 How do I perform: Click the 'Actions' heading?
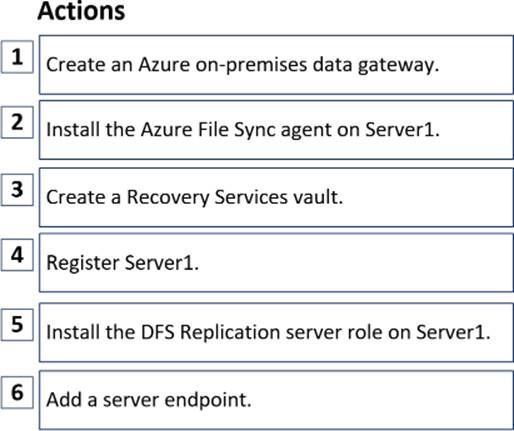(x=81, y=11)
